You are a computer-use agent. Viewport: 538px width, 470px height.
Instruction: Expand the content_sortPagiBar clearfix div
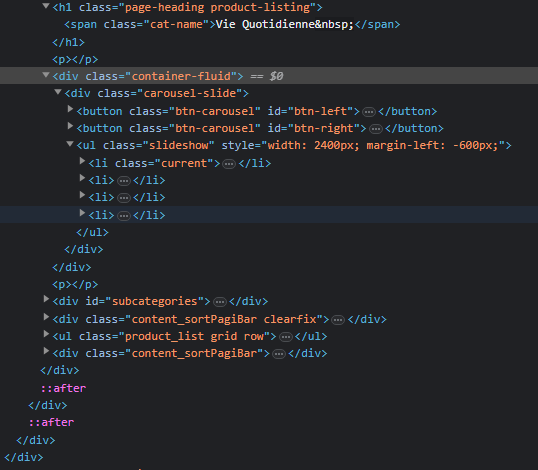click(46, 317)
